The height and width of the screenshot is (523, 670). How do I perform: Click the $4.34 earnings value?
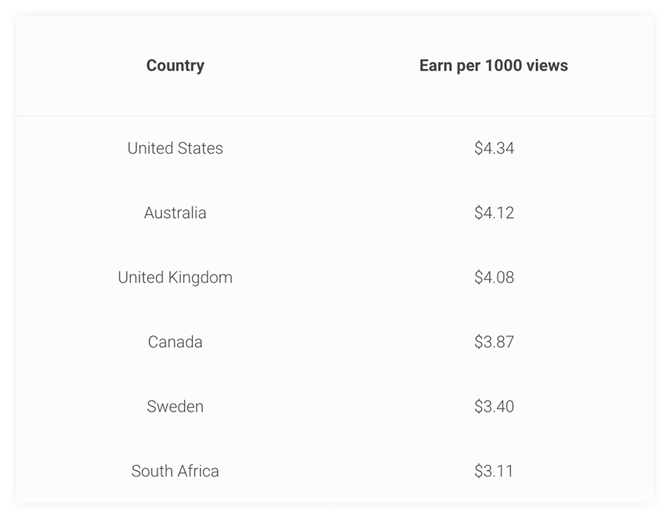click(494, 148)
